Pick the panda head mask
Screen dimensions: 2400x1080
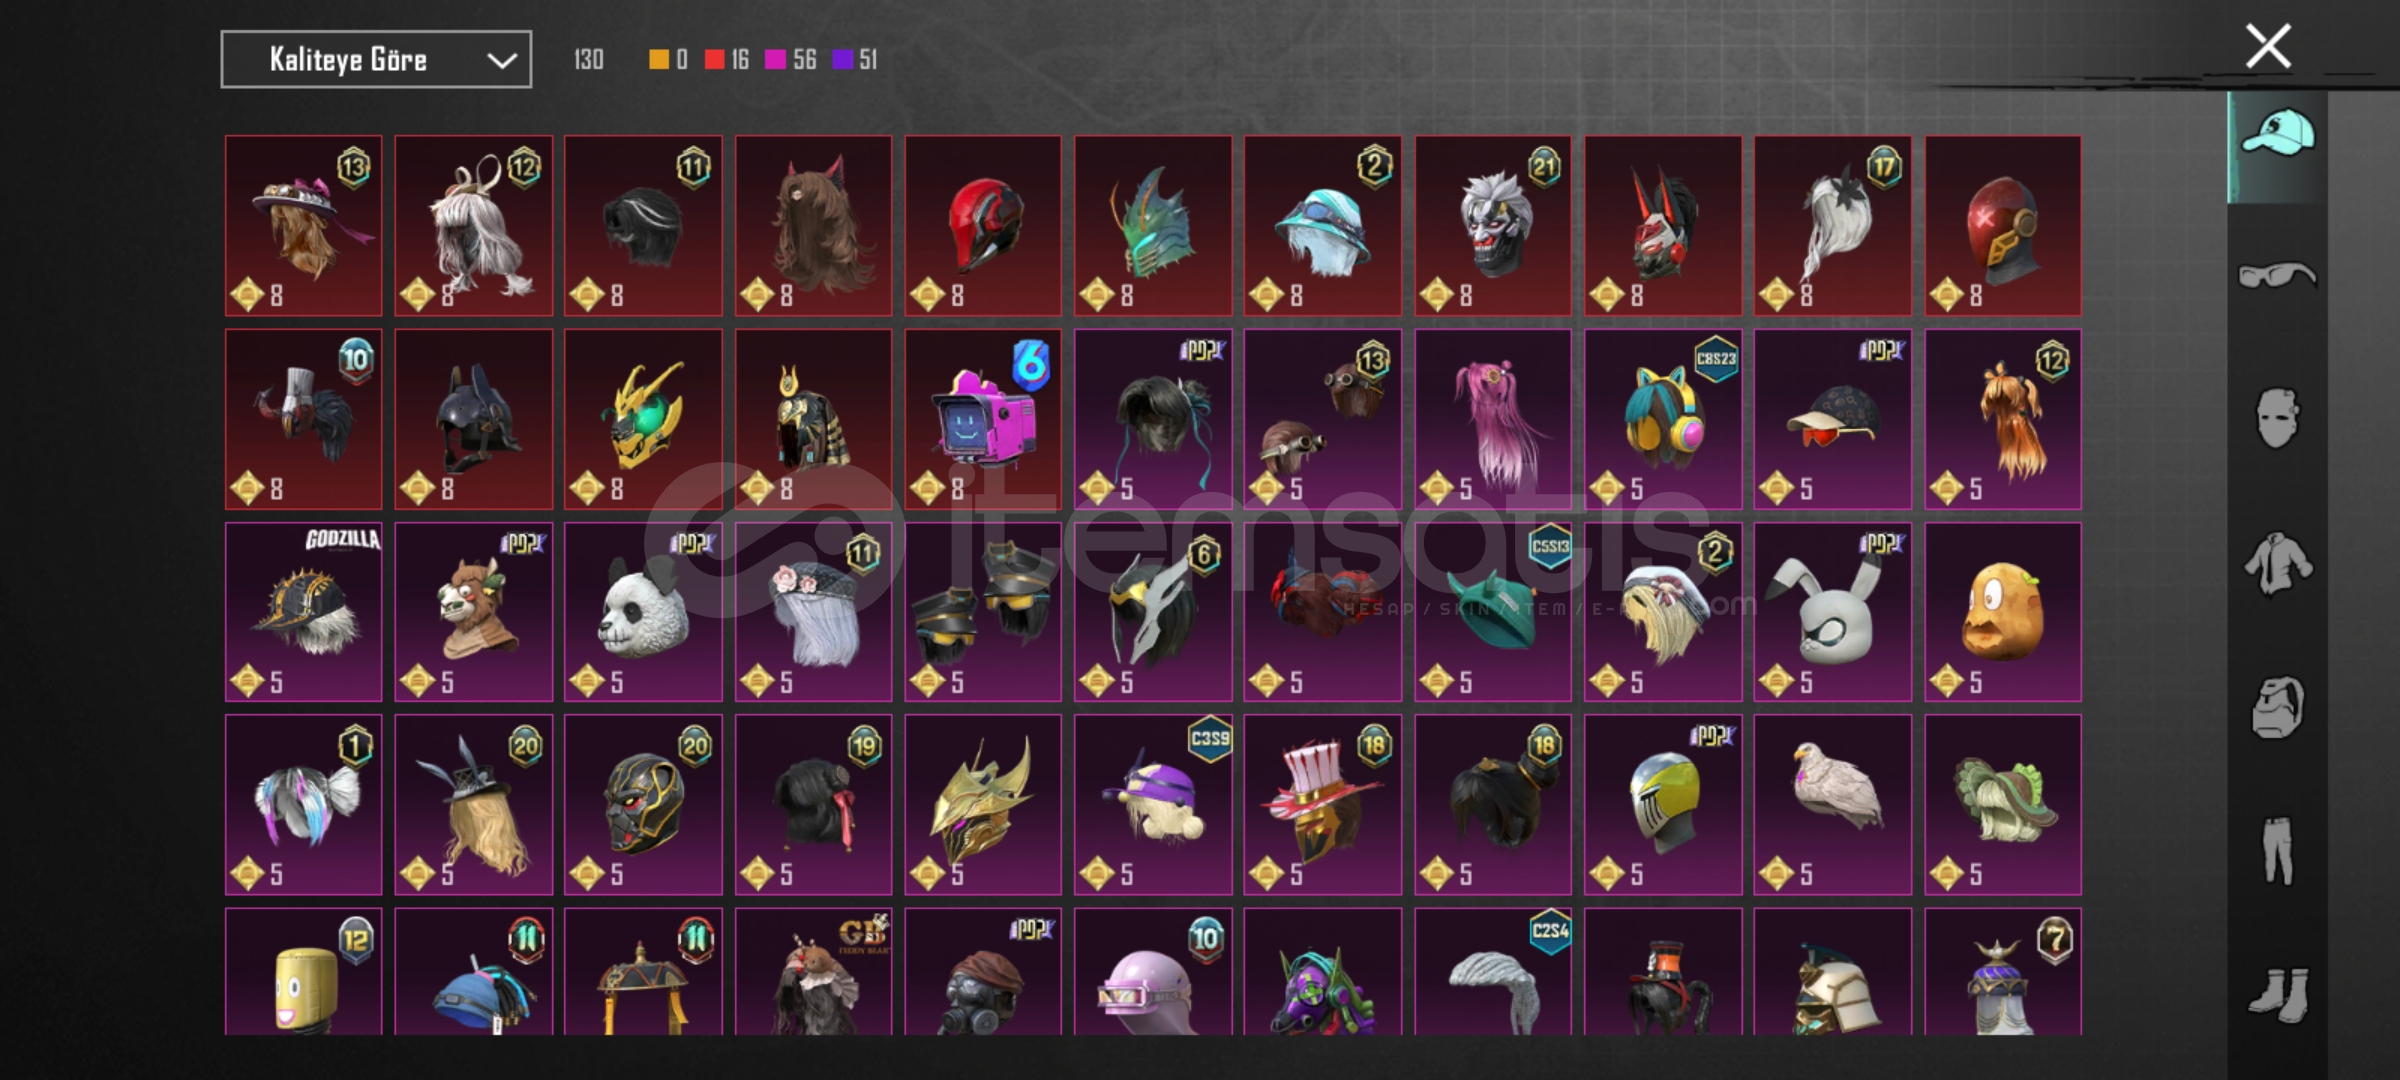click(x=643, y=612)
